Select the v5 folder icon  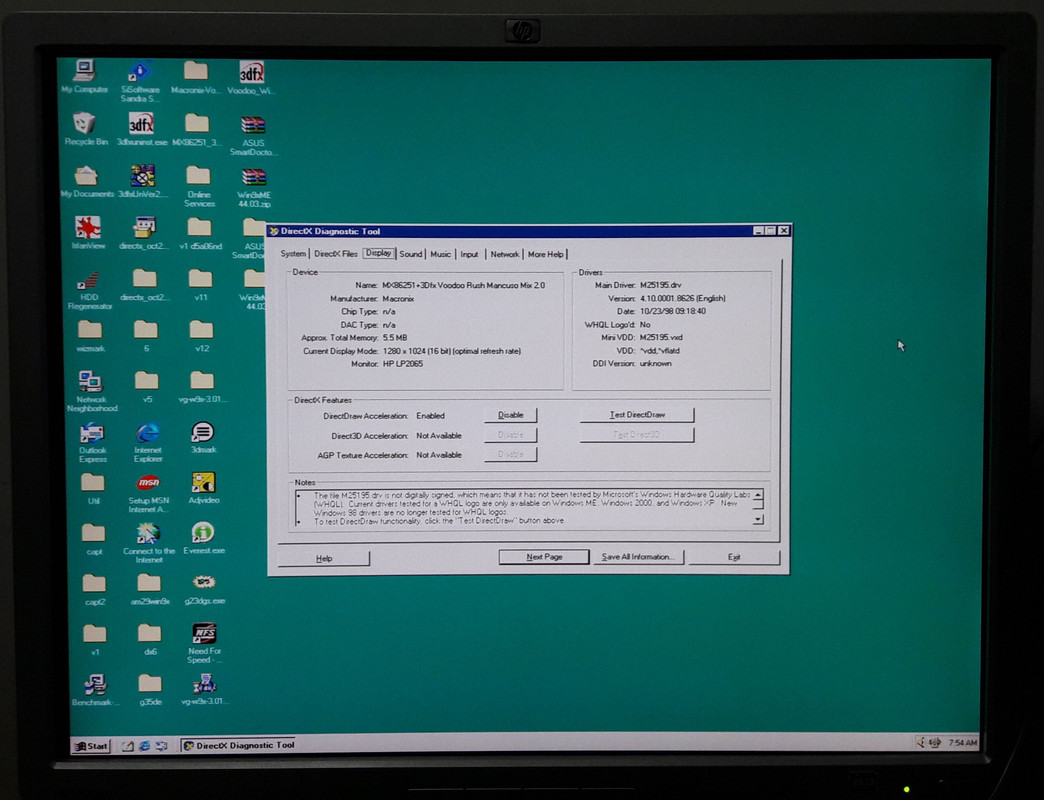146,387
